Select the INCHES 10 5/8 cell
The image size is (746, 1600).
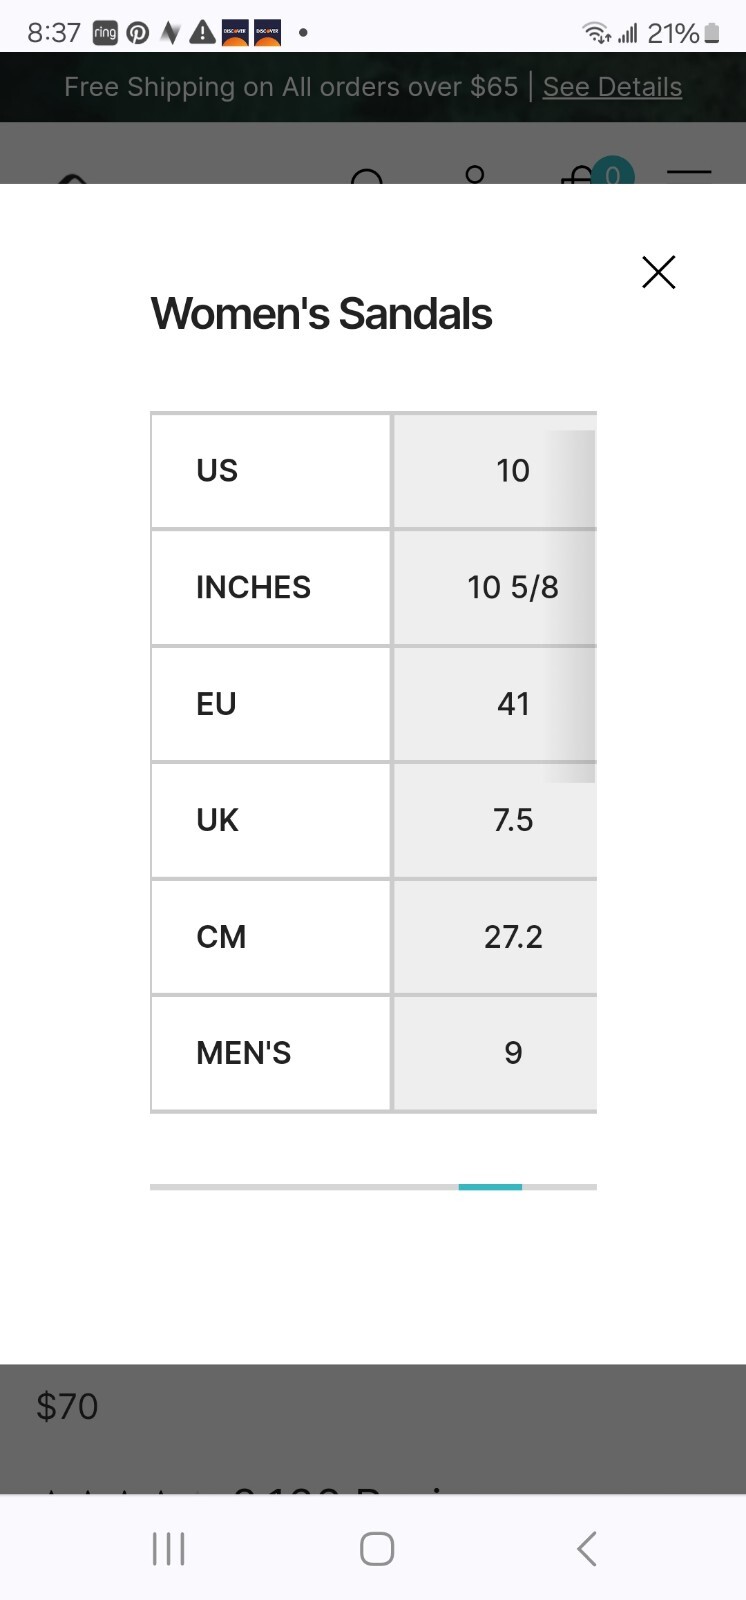(x=495, y=587)
